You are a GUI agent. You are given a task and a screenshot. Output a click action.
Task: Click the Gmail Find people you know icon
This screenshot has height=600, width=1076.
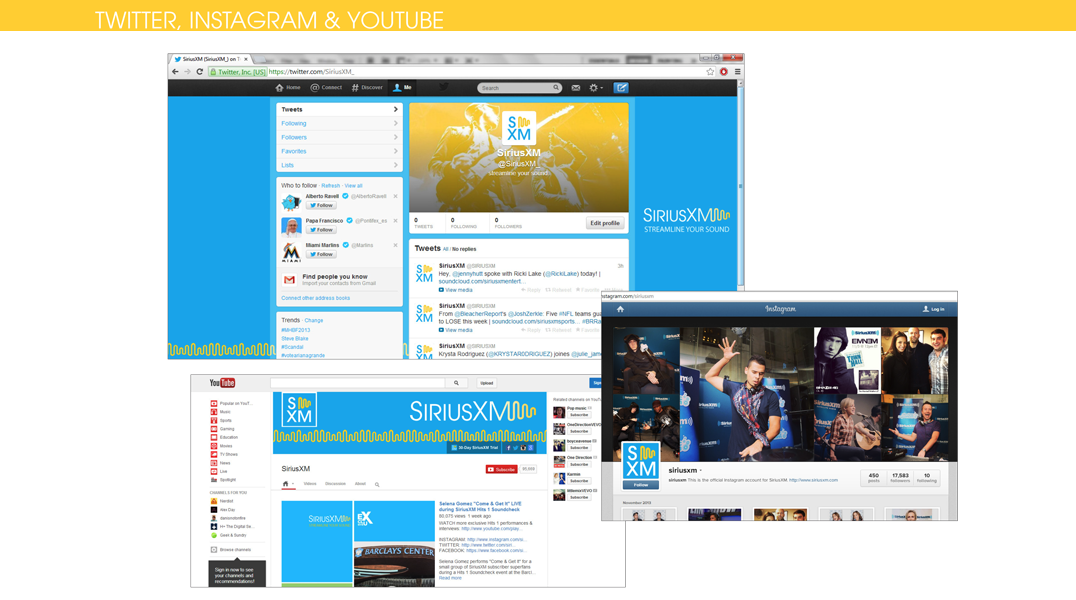290,280
